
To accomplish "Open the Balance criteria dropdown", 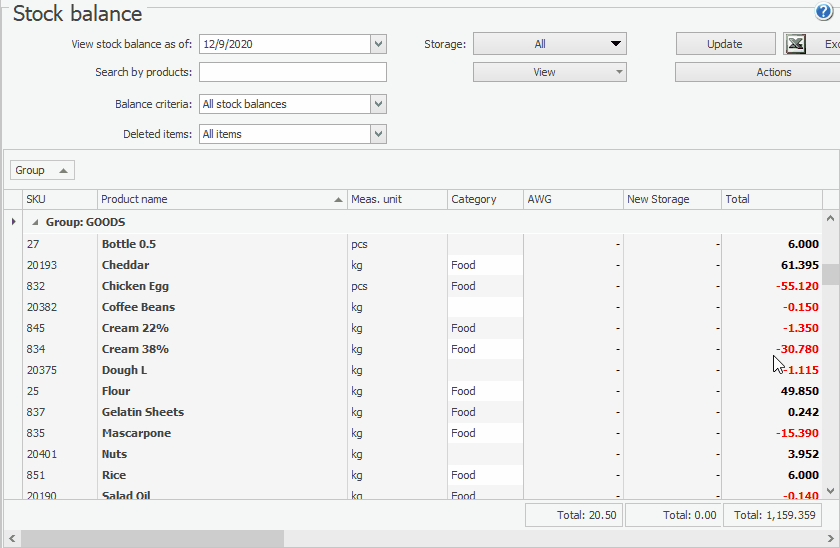I will pos(378,104).
